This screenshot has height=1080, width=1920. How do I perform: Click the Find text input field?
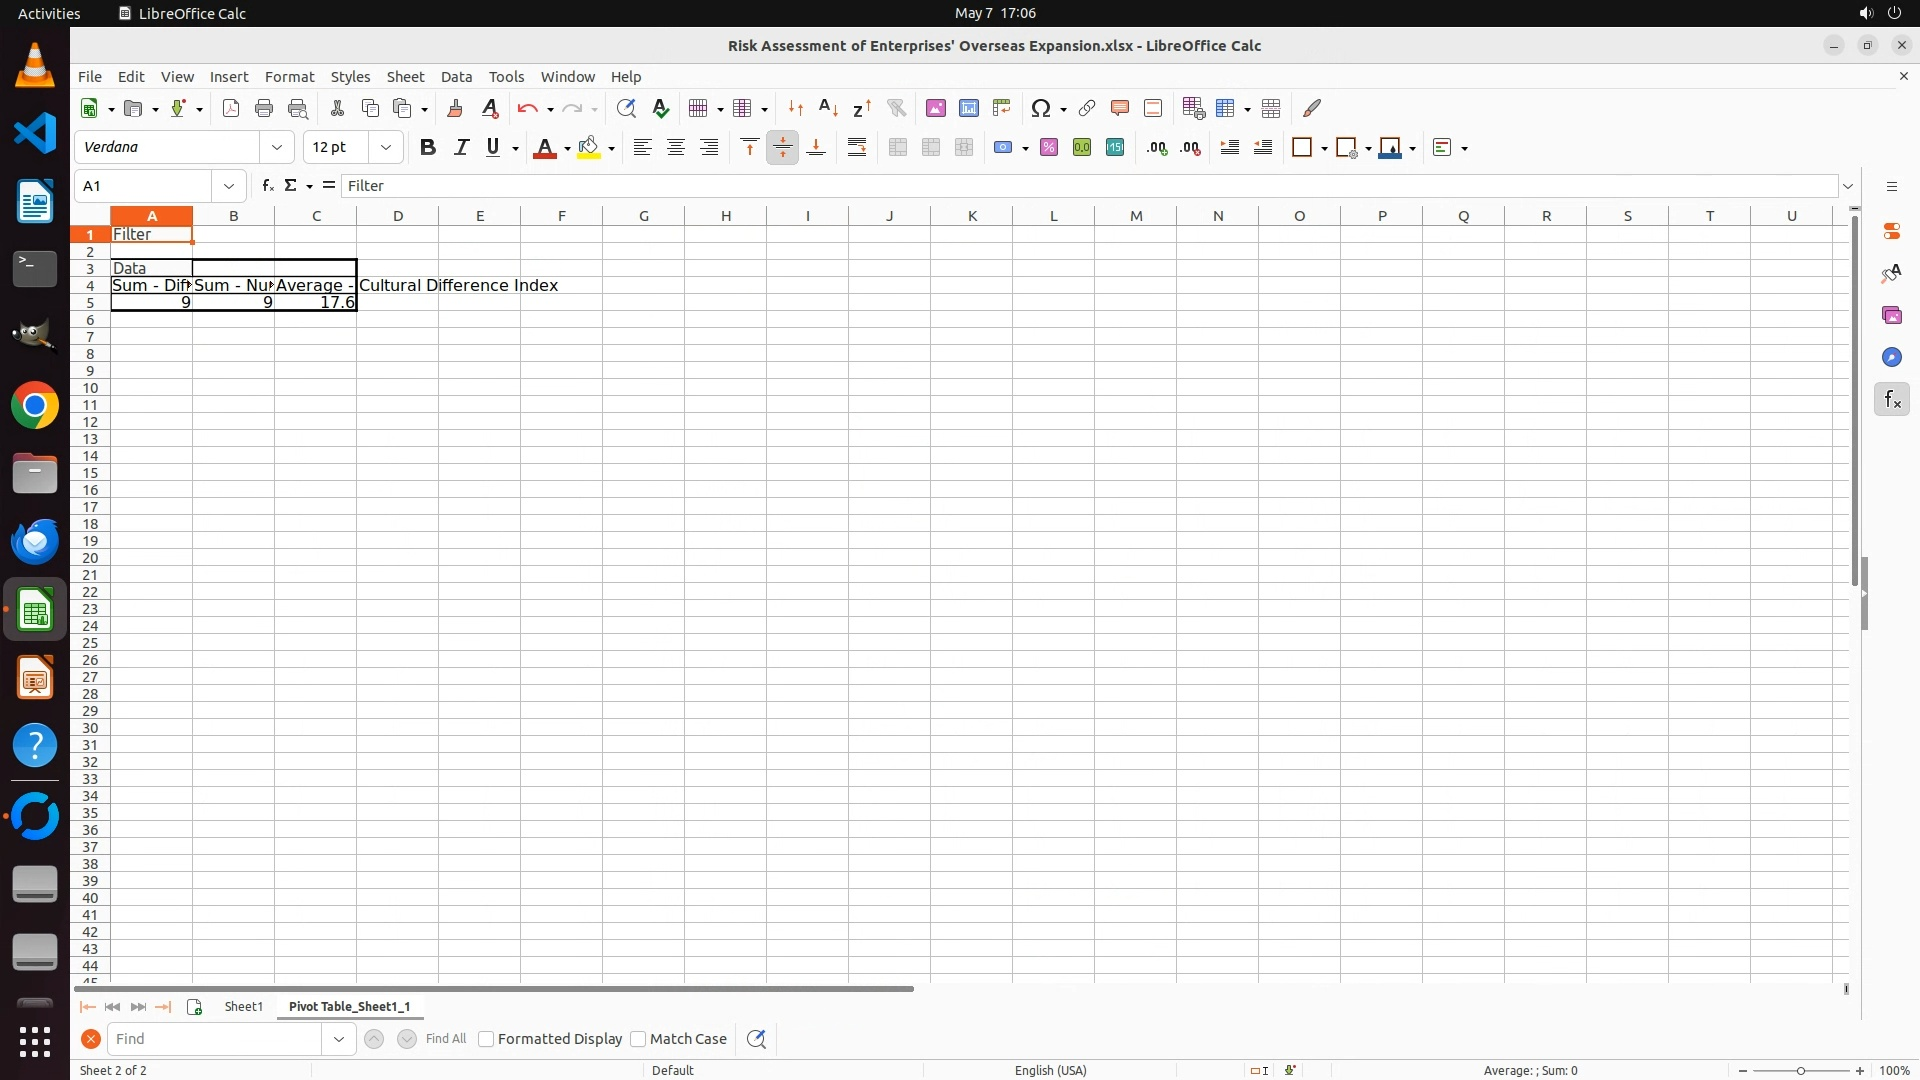(x=215, y=1039)
